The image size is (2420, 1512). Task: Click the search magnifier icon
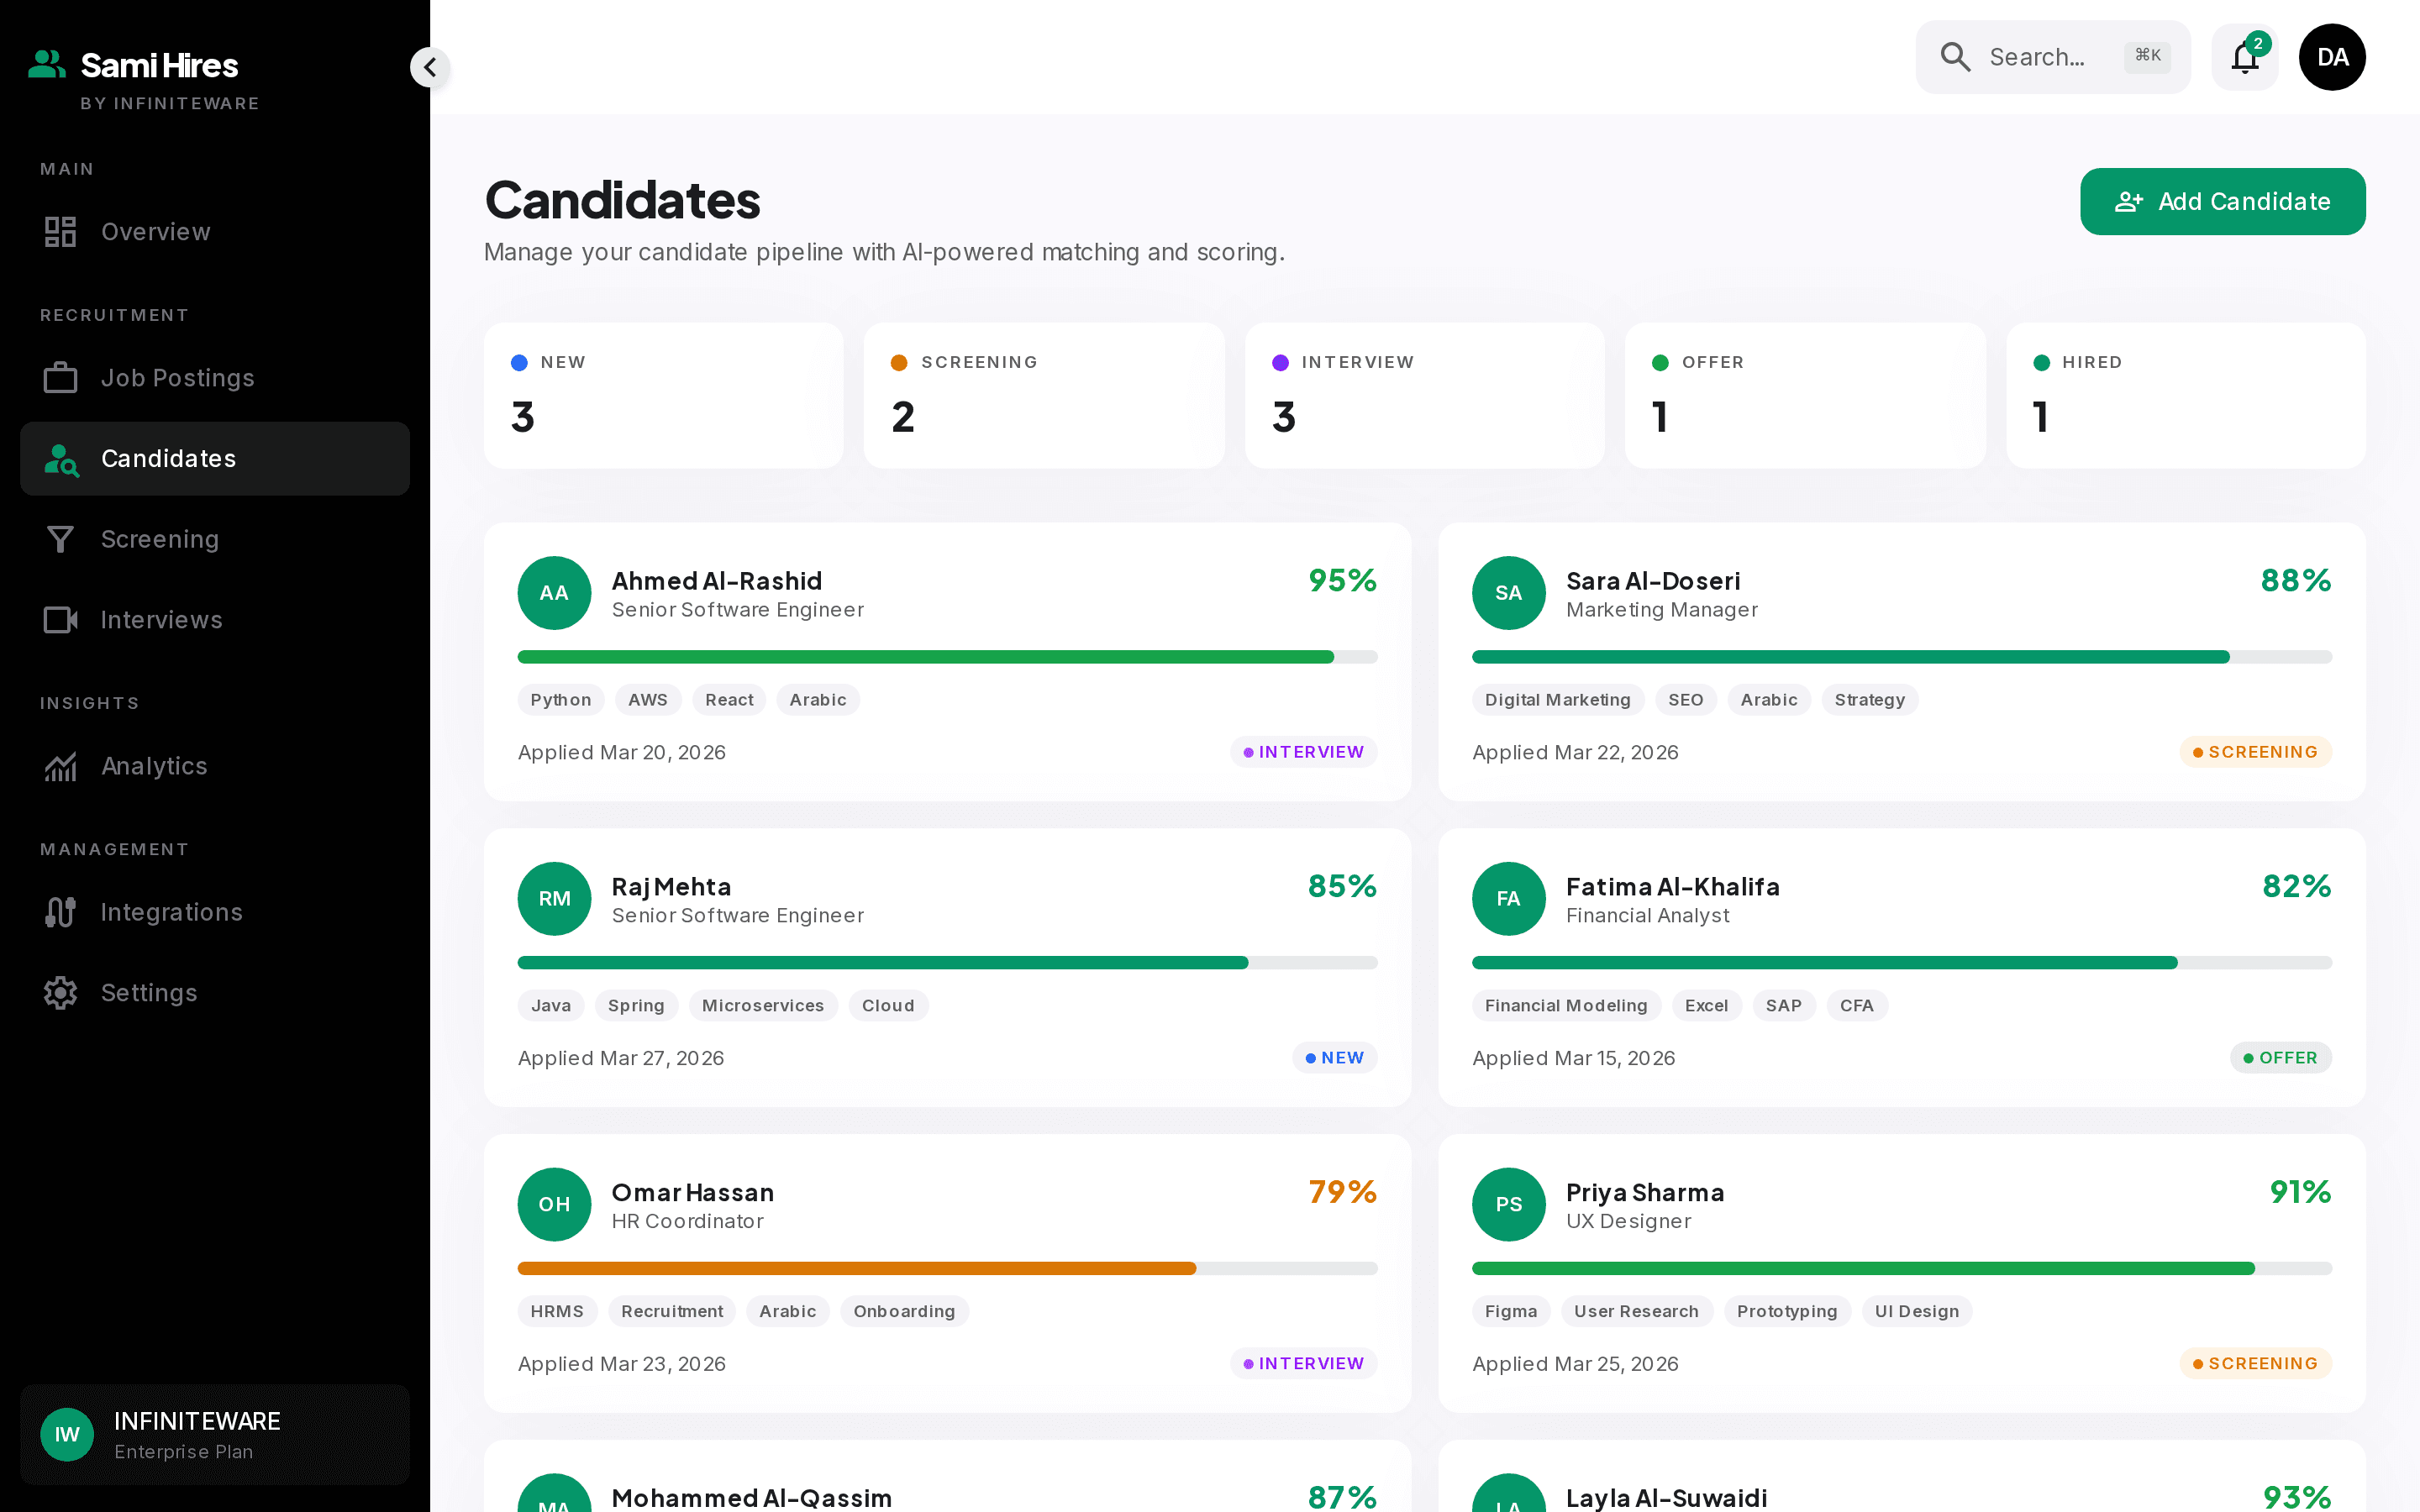[1955, 57]
